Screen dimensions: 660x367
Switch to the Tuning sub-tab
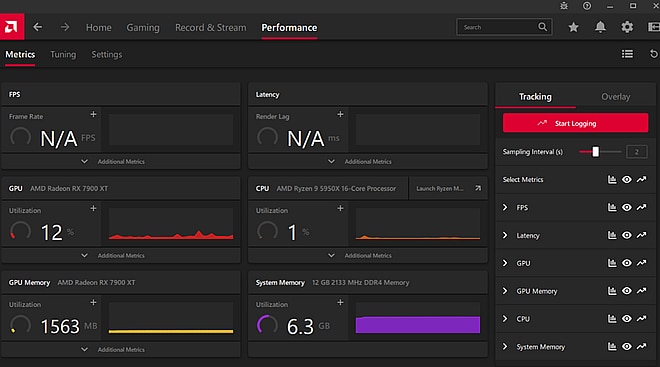tap(63, 54)
